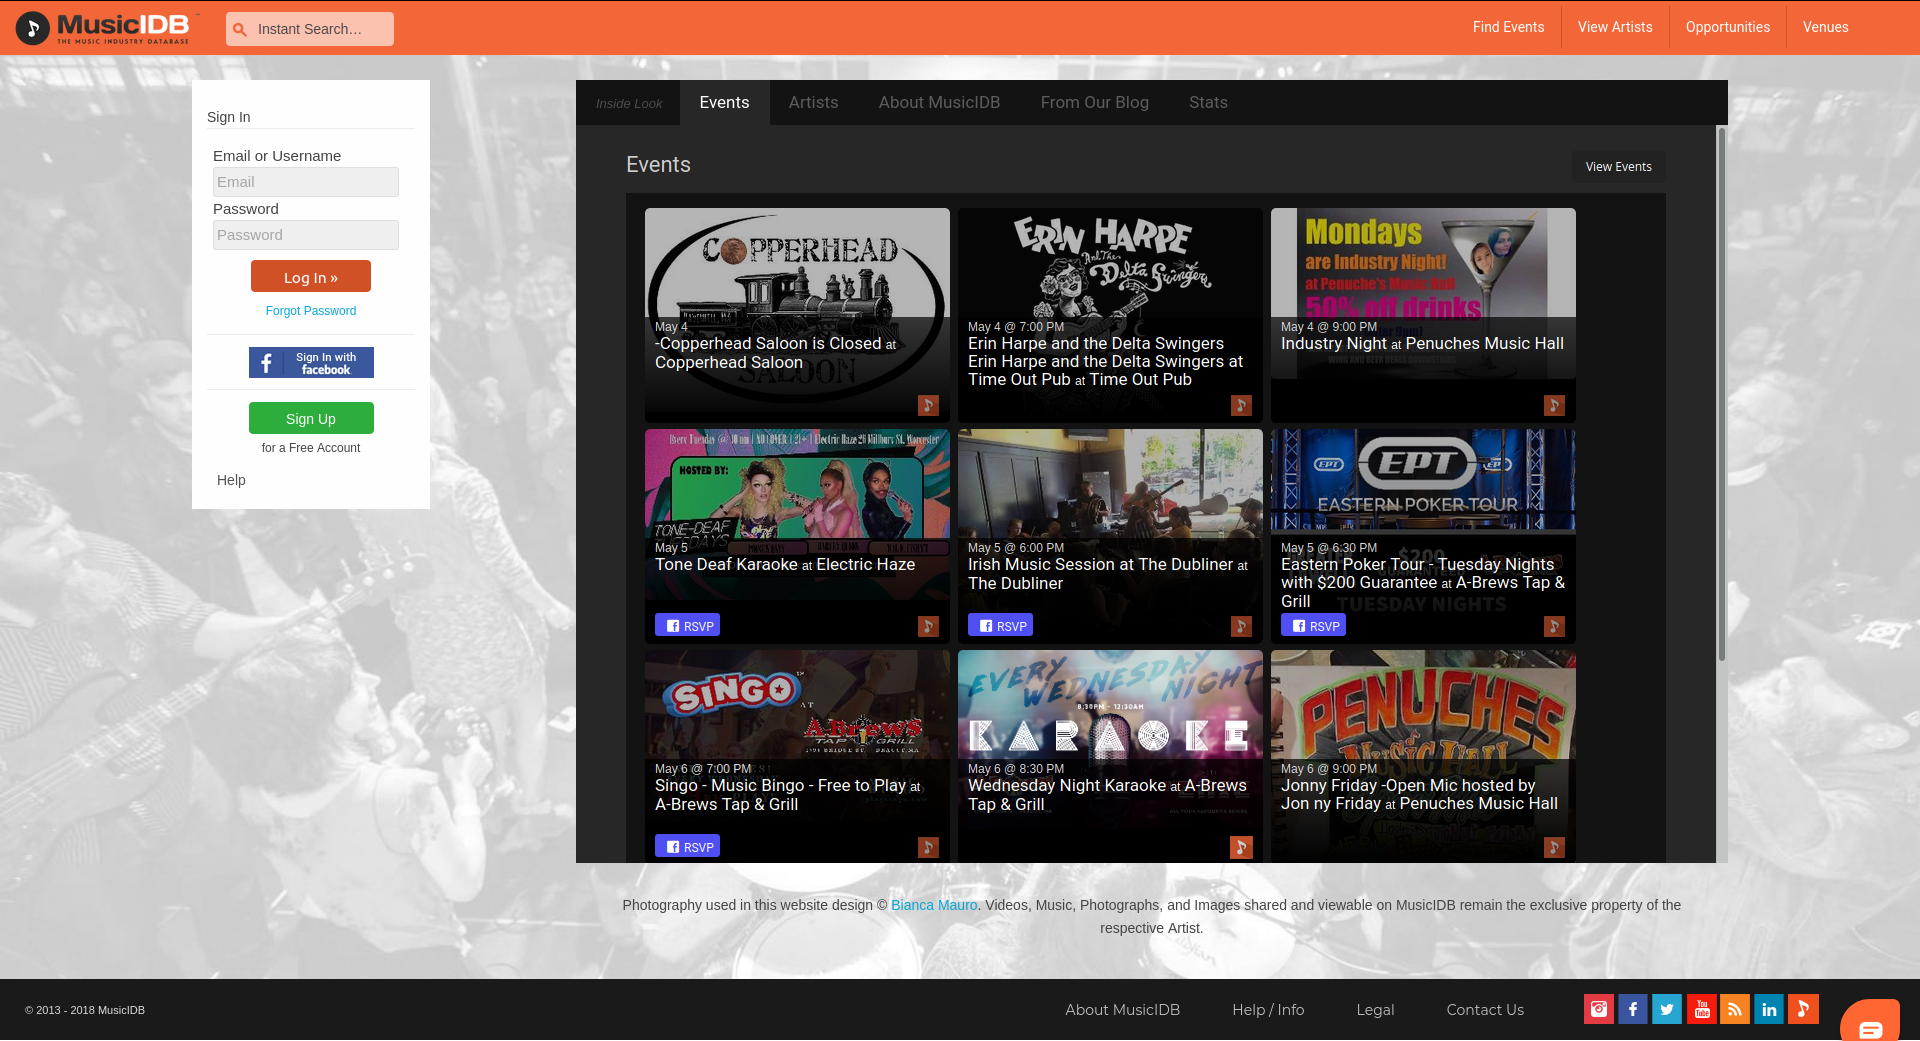Open the About MusicIDB tab
The height and width of the screenshot is (1041, 1920).
point(939,102)
